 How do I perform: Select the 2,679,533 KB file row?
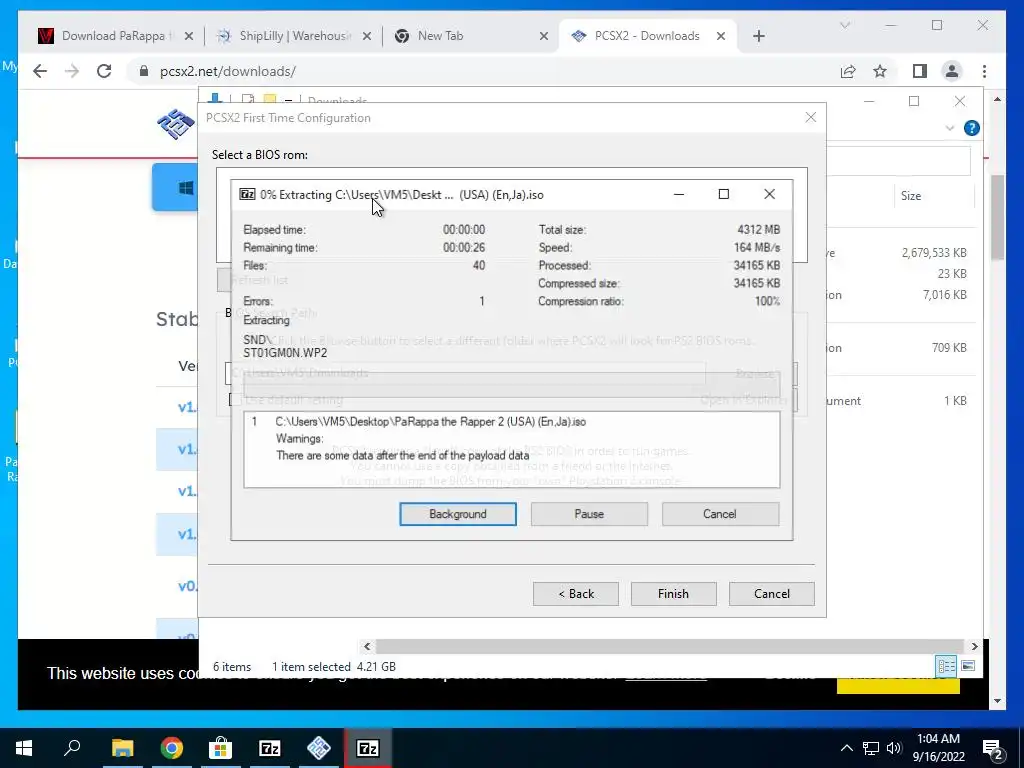[901, 253]
